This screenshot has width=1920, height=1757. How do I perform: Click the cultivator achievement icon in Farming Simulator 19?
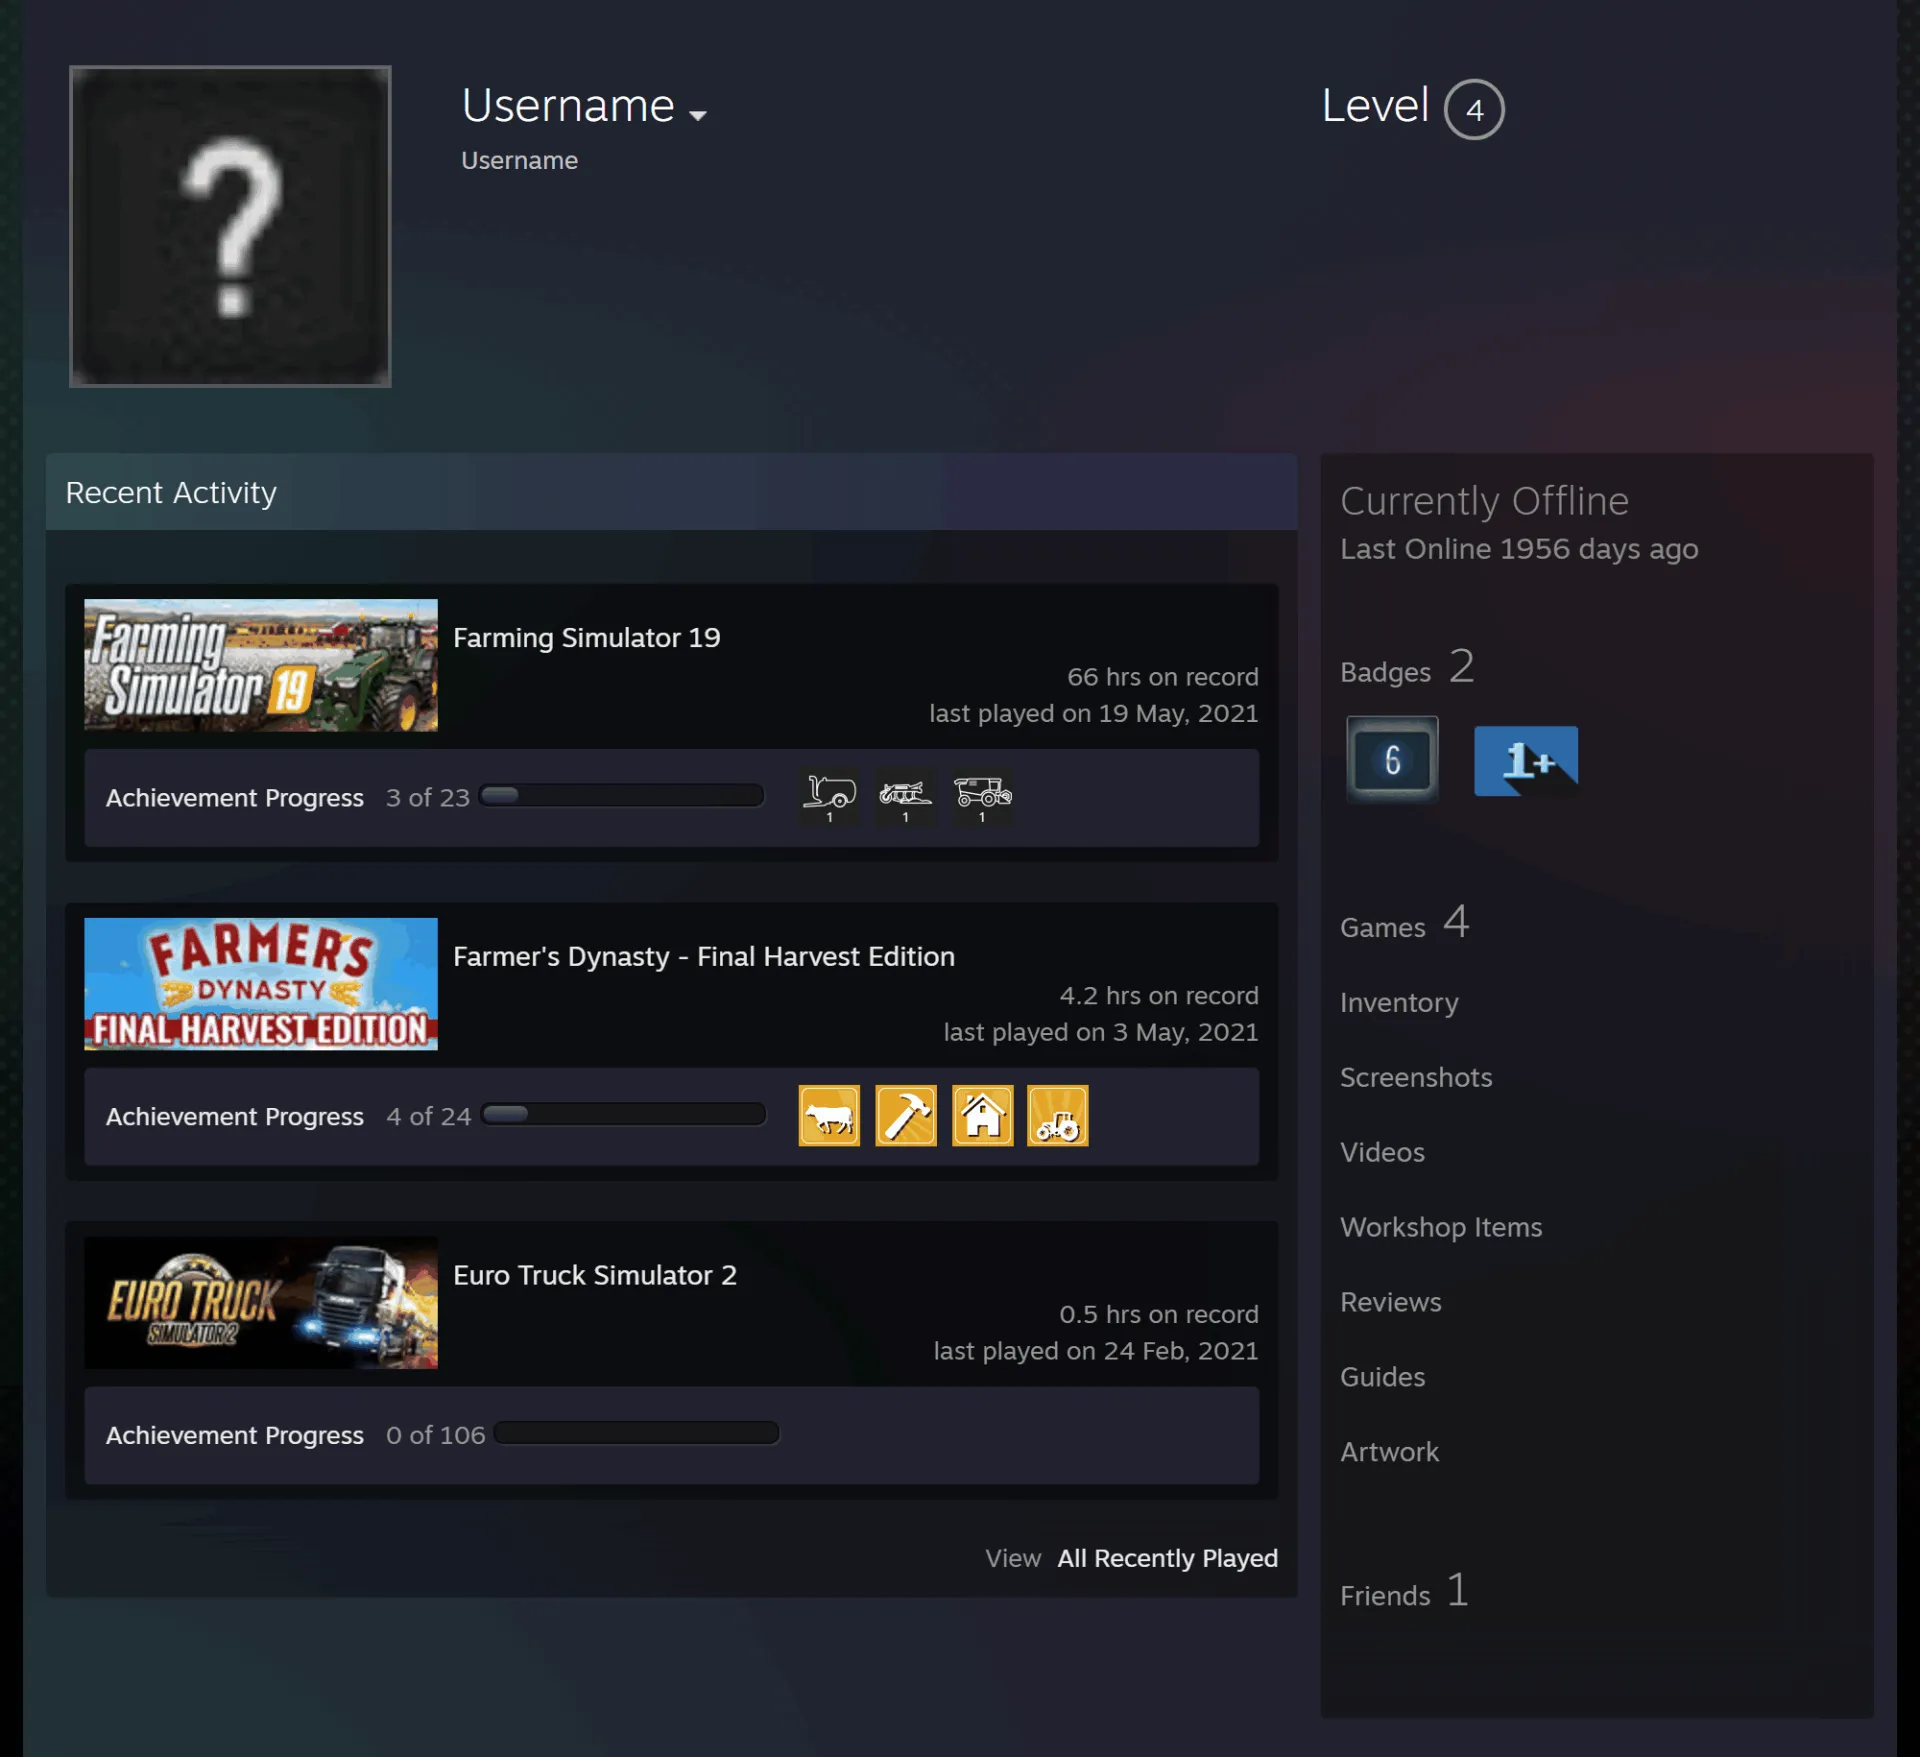pos(906,797)
